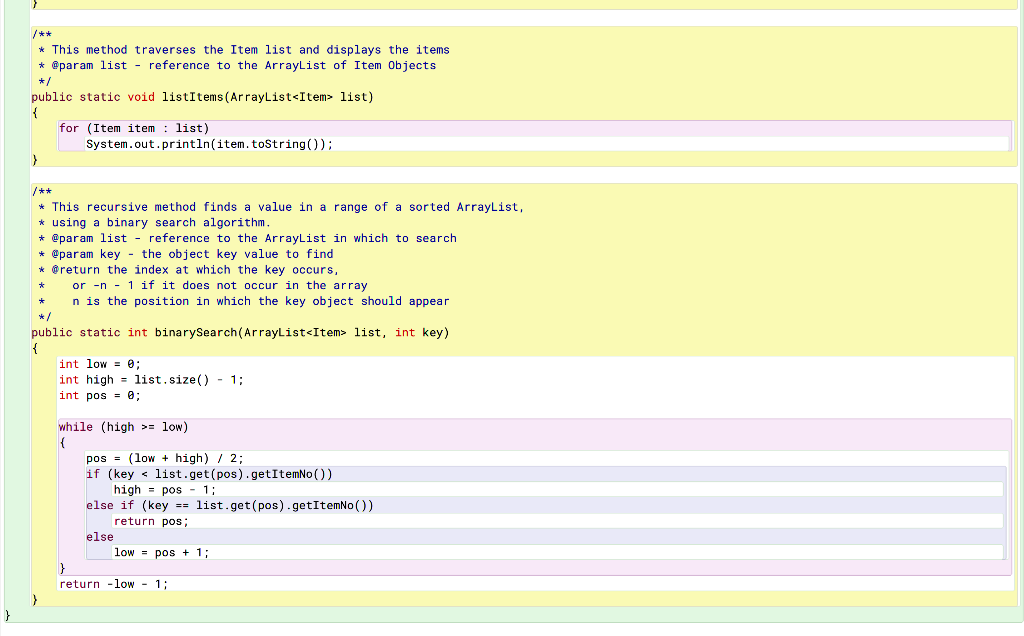Click the else keyword in binarySearch
Screen dimensions: 1024x636
point(98,536)
